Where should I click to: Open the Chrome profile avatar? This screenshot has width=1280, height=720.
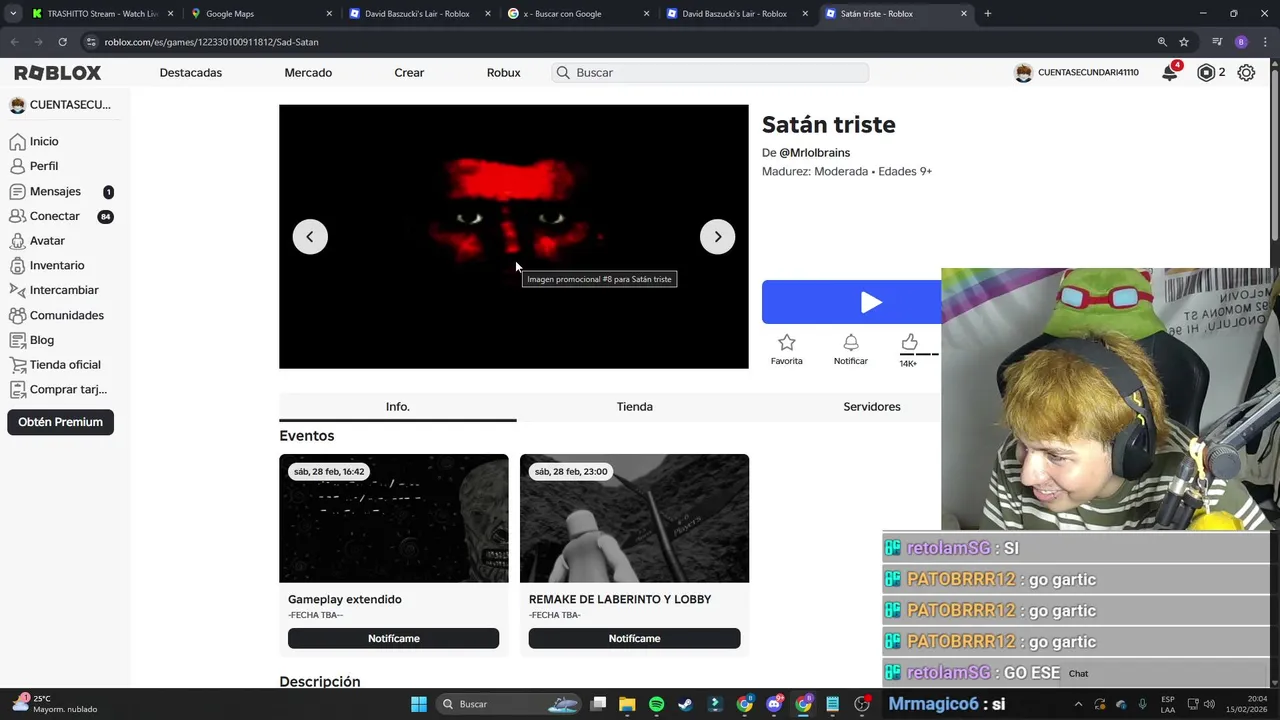tap(1241, 42)
